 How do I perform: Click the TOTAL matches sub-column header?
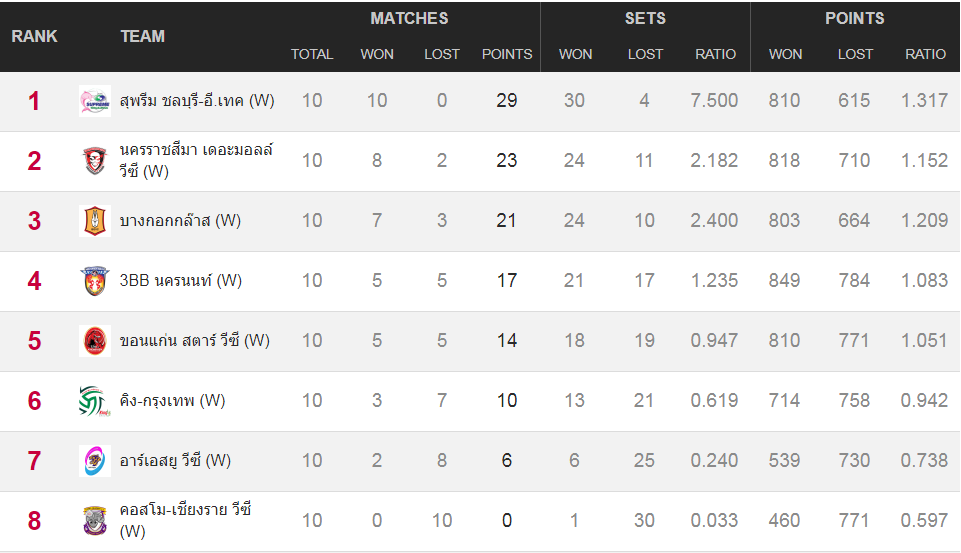point(312,54)
